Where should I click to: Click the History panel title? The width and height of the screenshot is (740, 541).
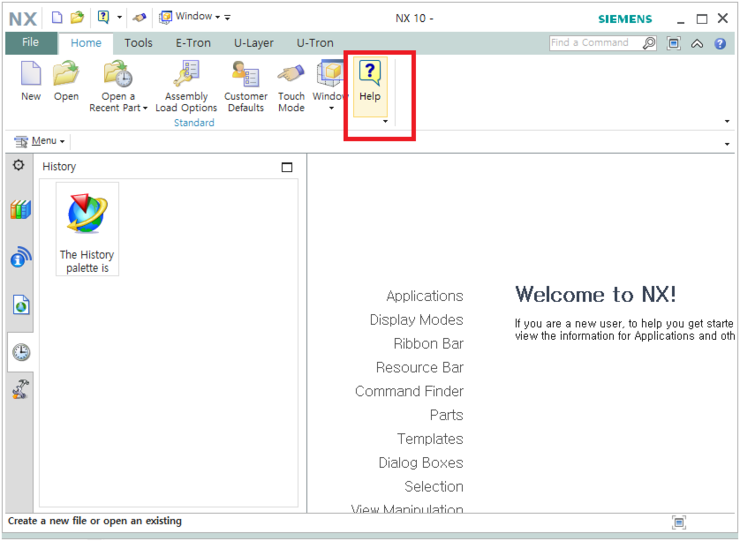[59, 167]
